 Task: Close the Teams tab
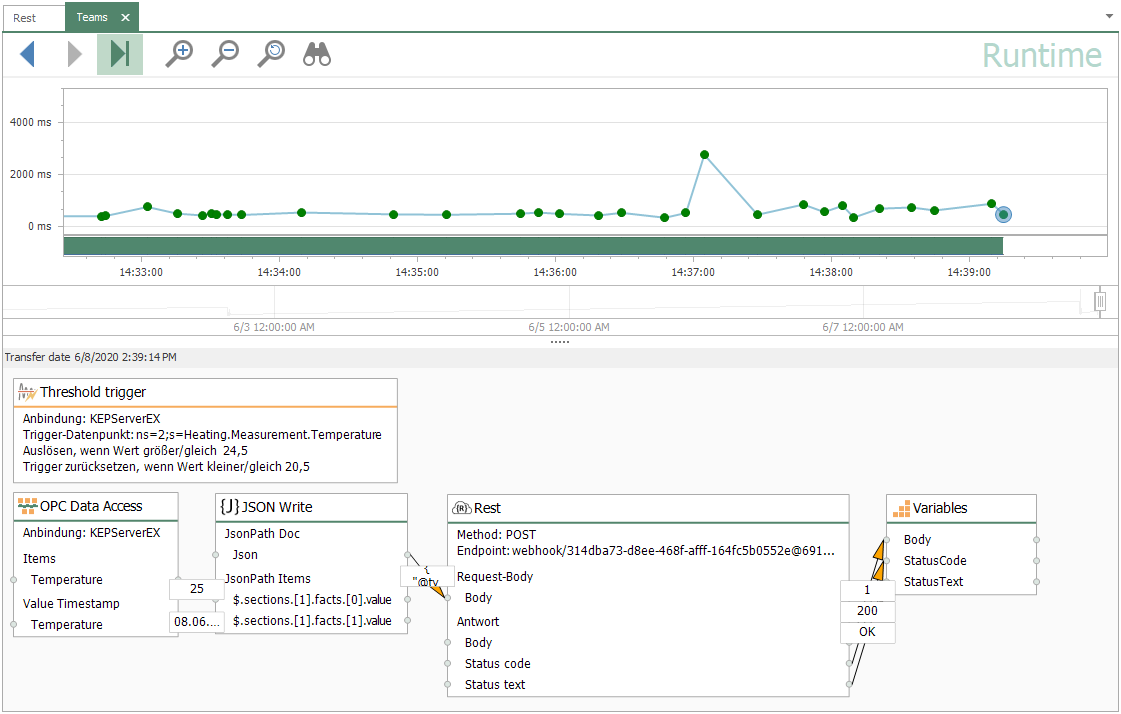click(x=125, y=18)
